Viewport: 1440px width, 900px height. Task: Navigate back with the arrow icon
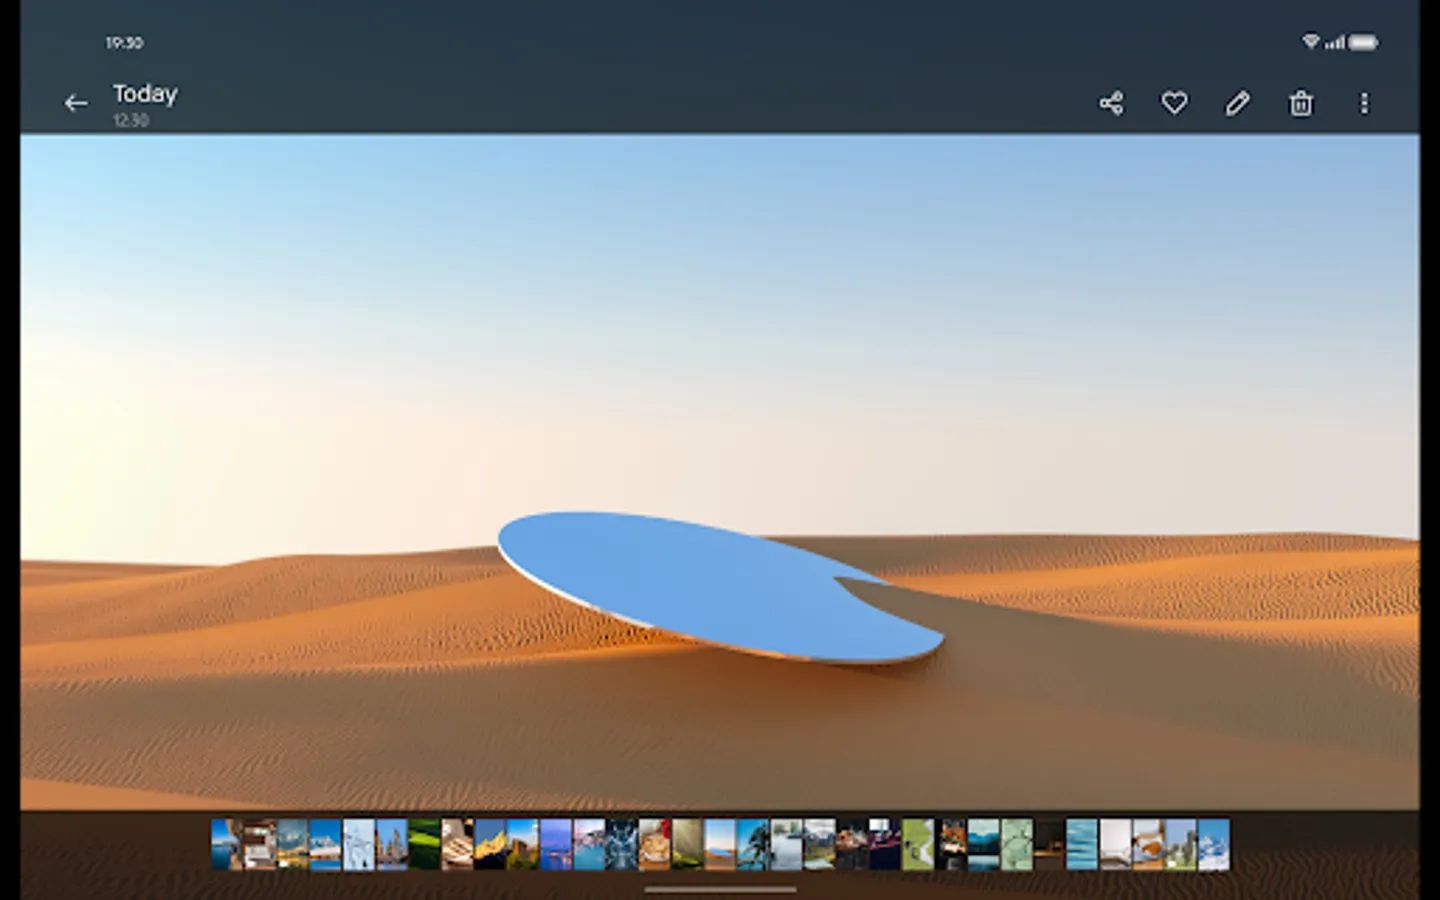point(77,102)
